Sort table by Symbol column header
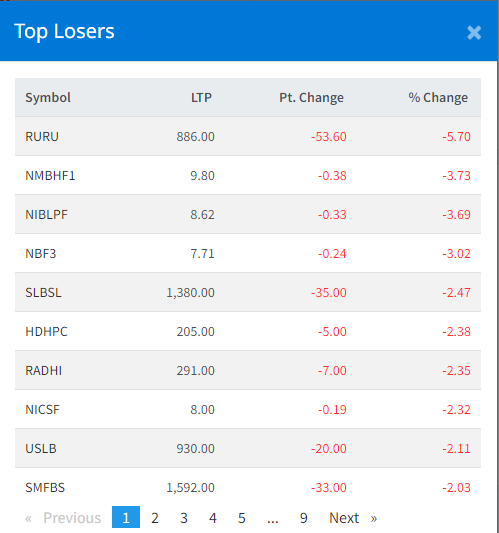The height and width of the screenshot is (533, 499). coord(48,98)
